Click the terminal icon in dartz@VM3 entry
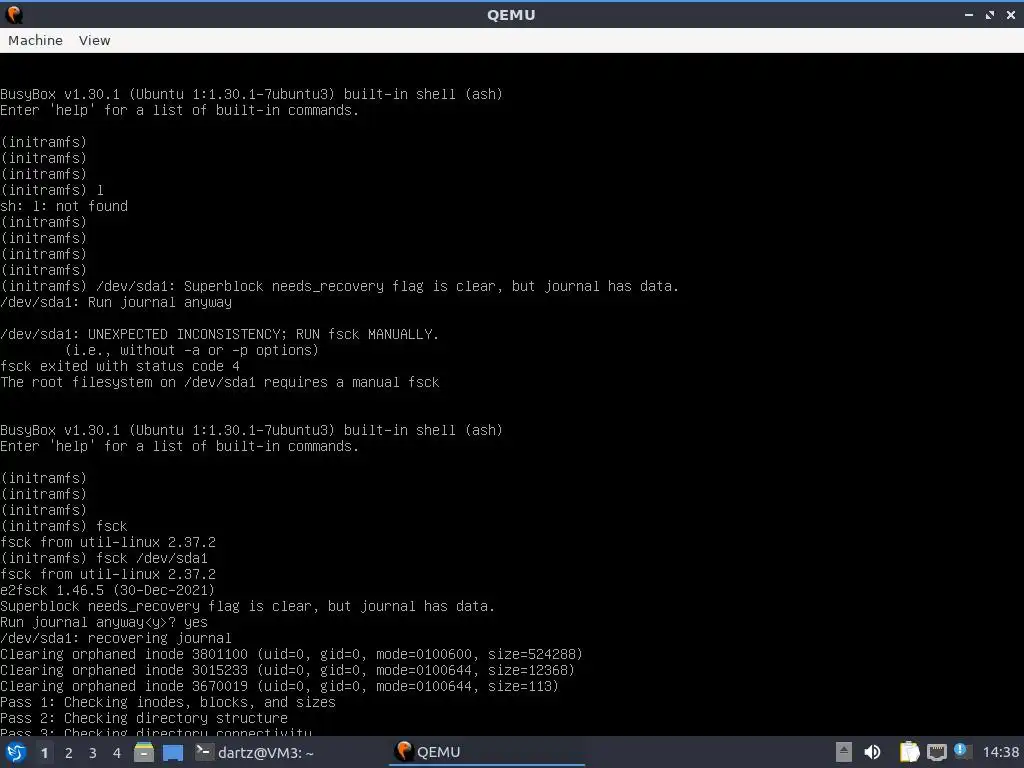 [x=204, y=752]
